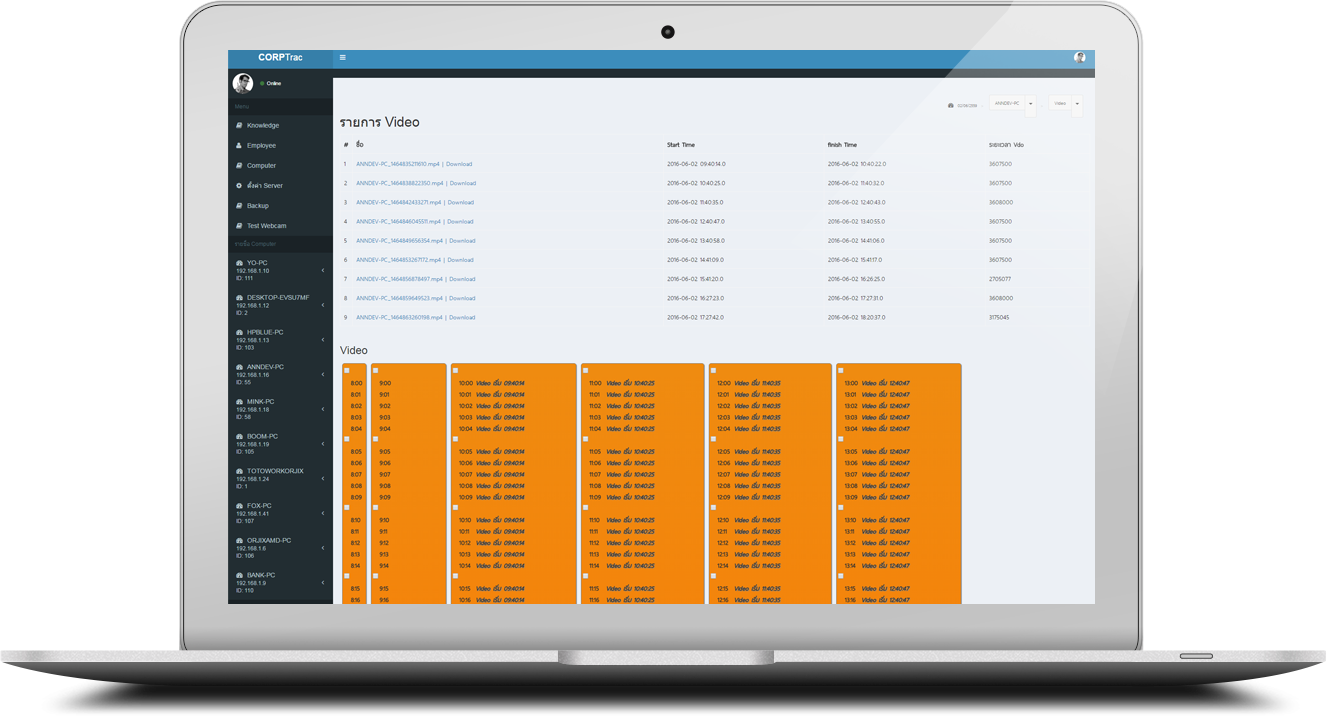1327x716 pixels.
Task: Download video ANNDEV-PC_1464863260198.mp4
Action: [462, 317]
